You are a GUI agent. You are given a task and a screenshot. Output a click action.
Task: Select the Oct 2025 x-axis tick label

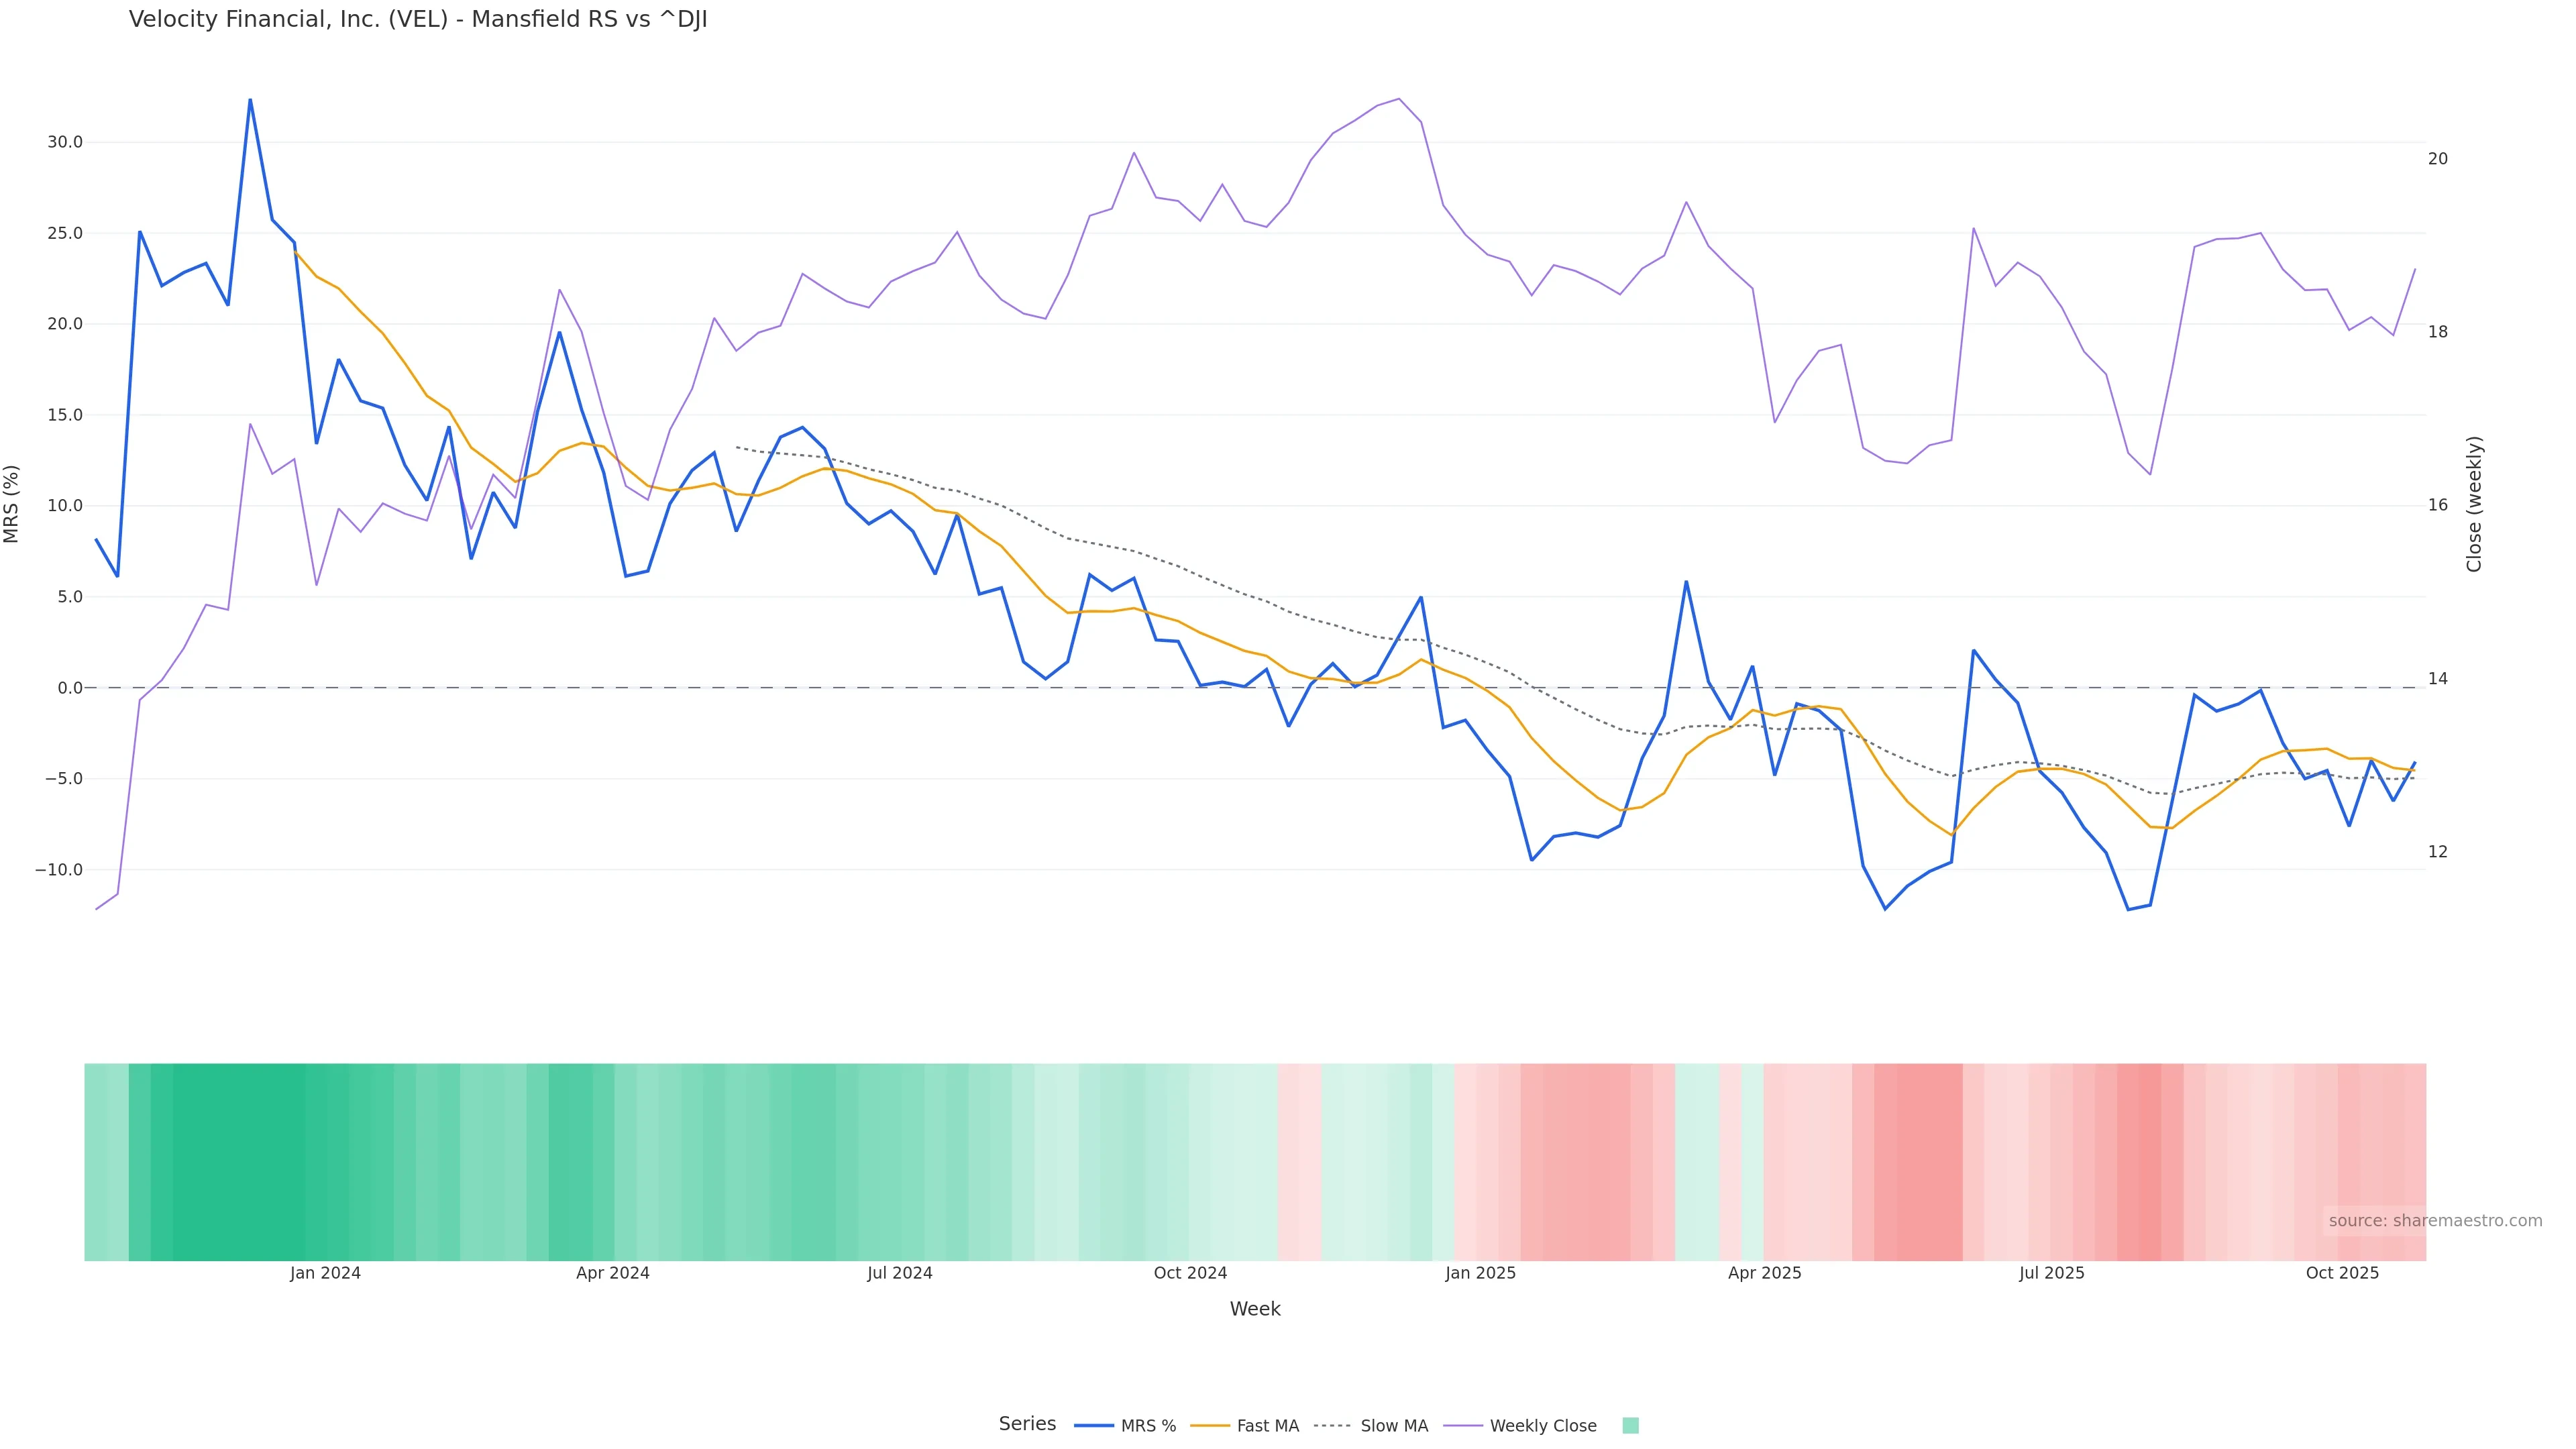(x=2342, y=1273)
